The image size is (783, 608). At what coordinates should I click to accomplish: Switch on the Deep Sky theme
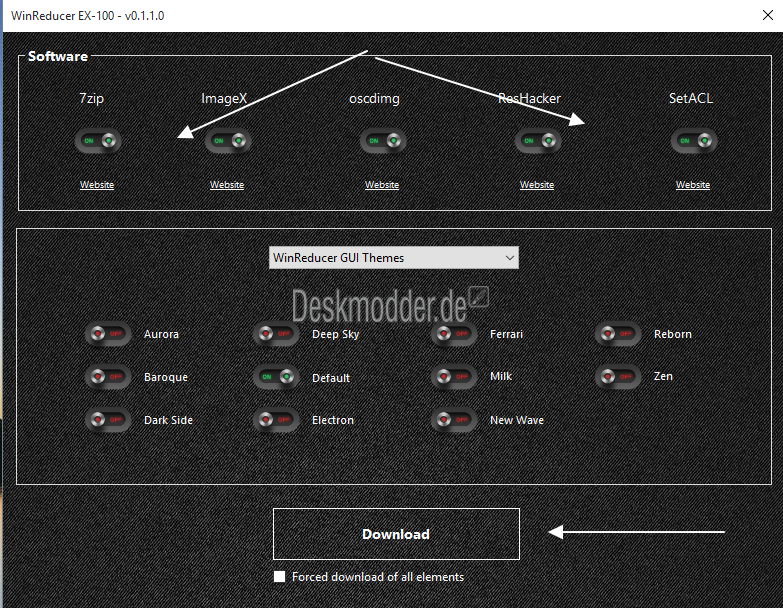point(276,333)
